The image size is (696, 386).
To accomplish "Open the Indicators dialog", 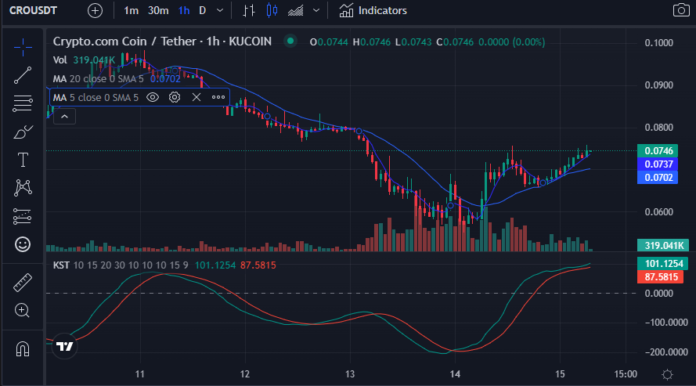I will tap(373, 11).
